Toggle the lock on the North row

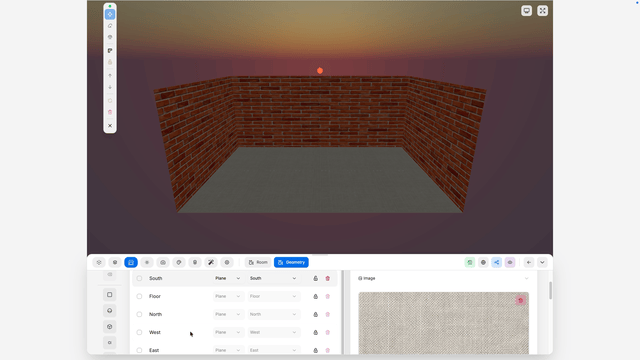pyautogui.click(x=316, y=314)
